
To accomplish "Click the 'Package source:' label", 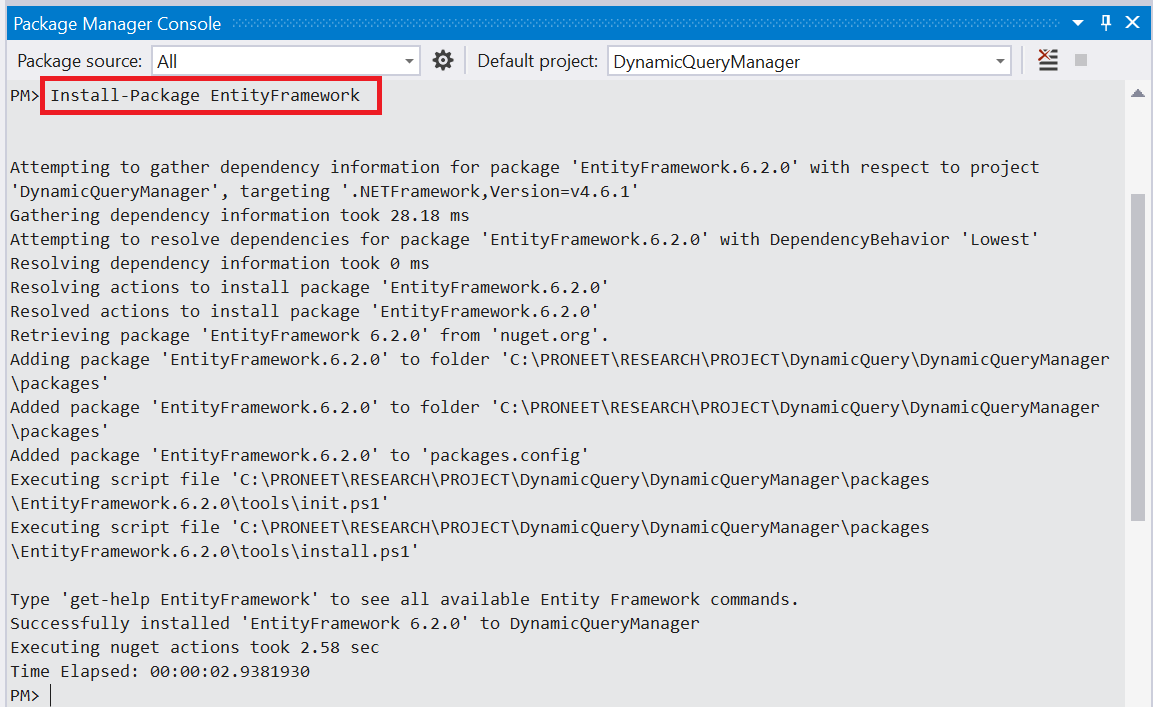I will coord(79,61).
